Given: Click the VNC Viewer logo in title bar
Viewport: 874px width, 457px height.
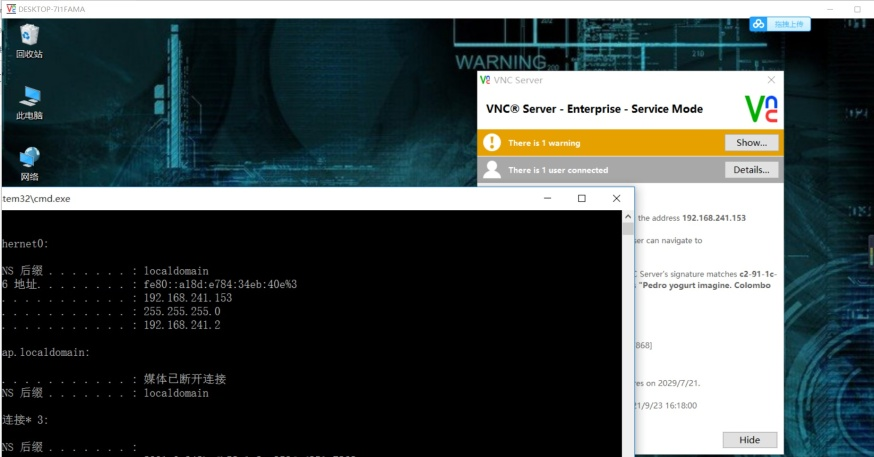Looking at the screenshot, I should pyautogui.click(x=11, y=9).
